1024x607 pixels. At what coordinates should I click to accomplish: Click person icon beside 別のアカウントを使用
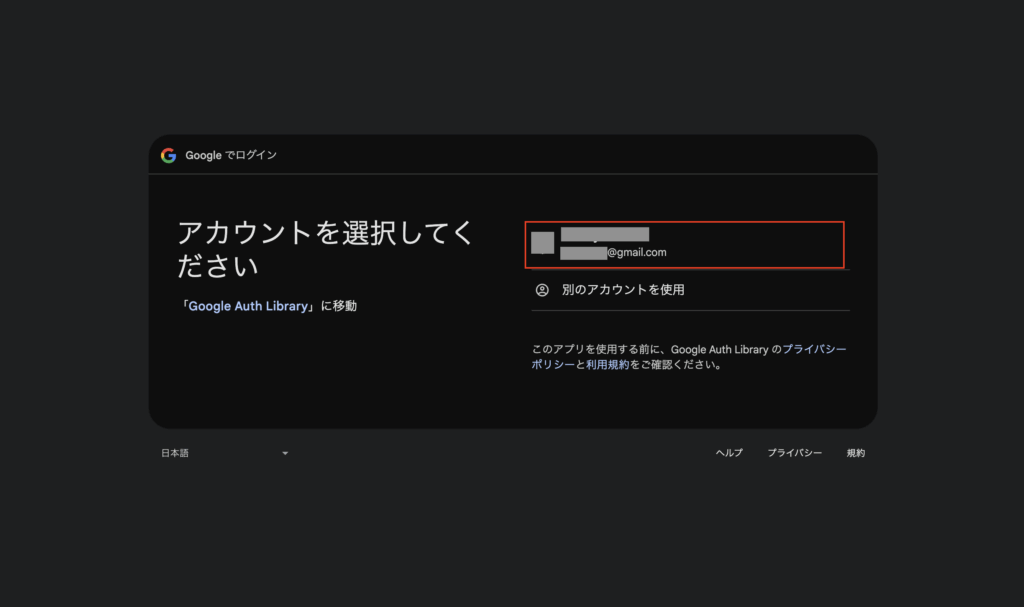542,290
